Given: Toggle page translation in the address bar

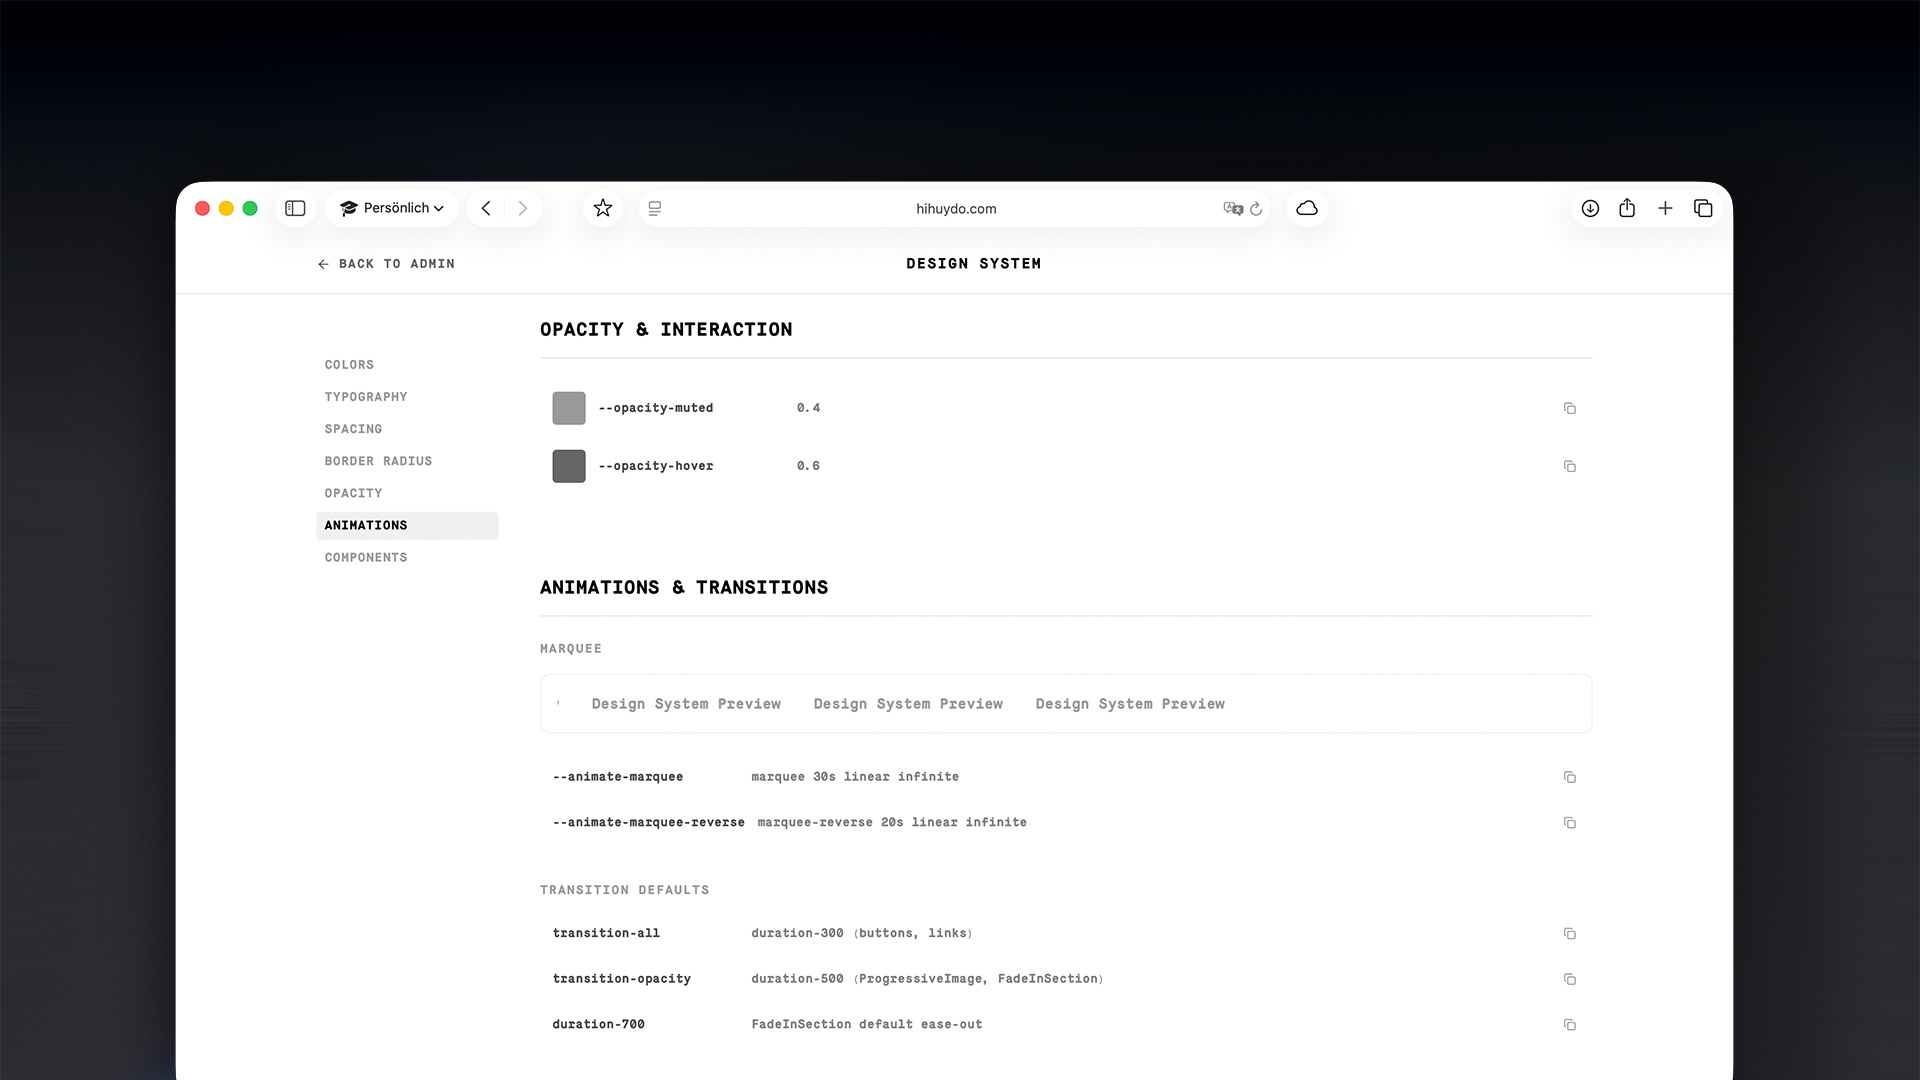Looking at the screenshot, I should [1234, 208].
